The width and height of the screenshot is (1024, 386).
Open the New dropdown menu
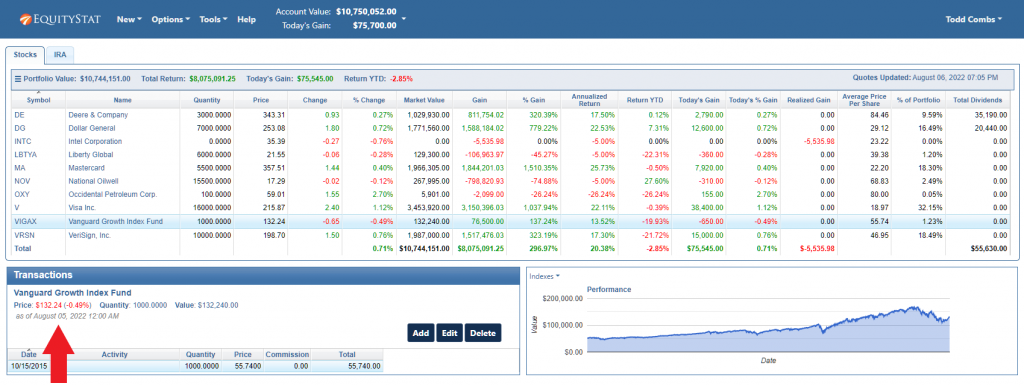(x=129, y=20)
